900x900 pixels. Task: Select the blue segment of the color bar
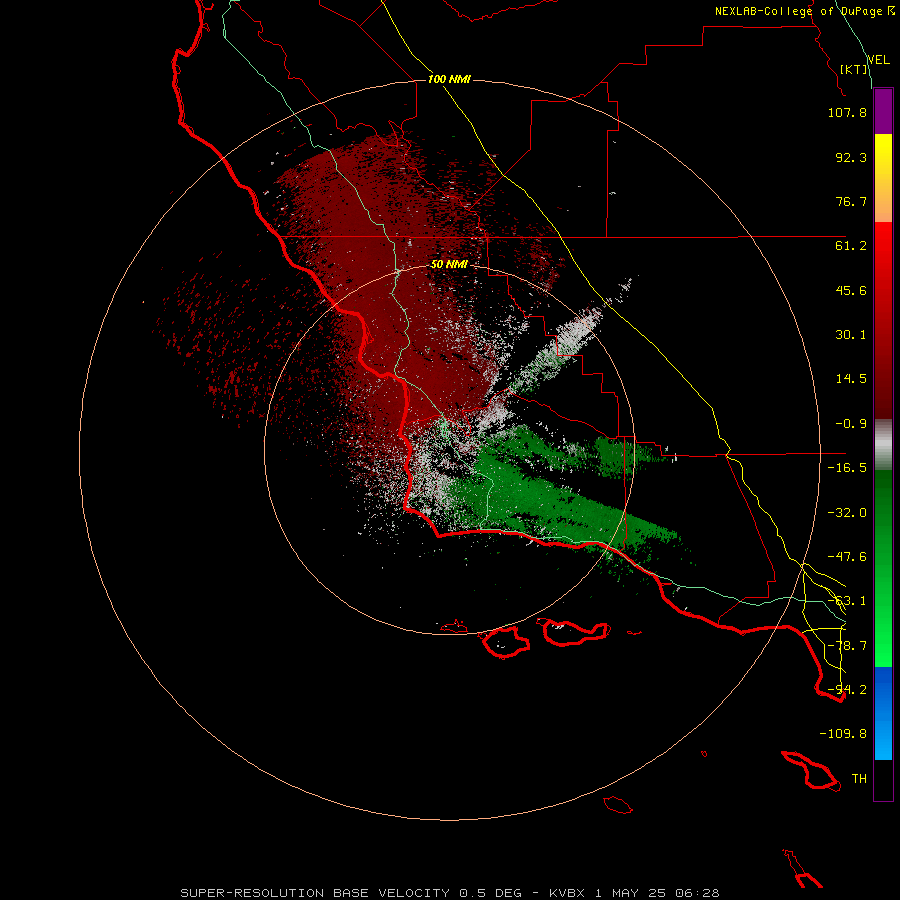point(883,713)
